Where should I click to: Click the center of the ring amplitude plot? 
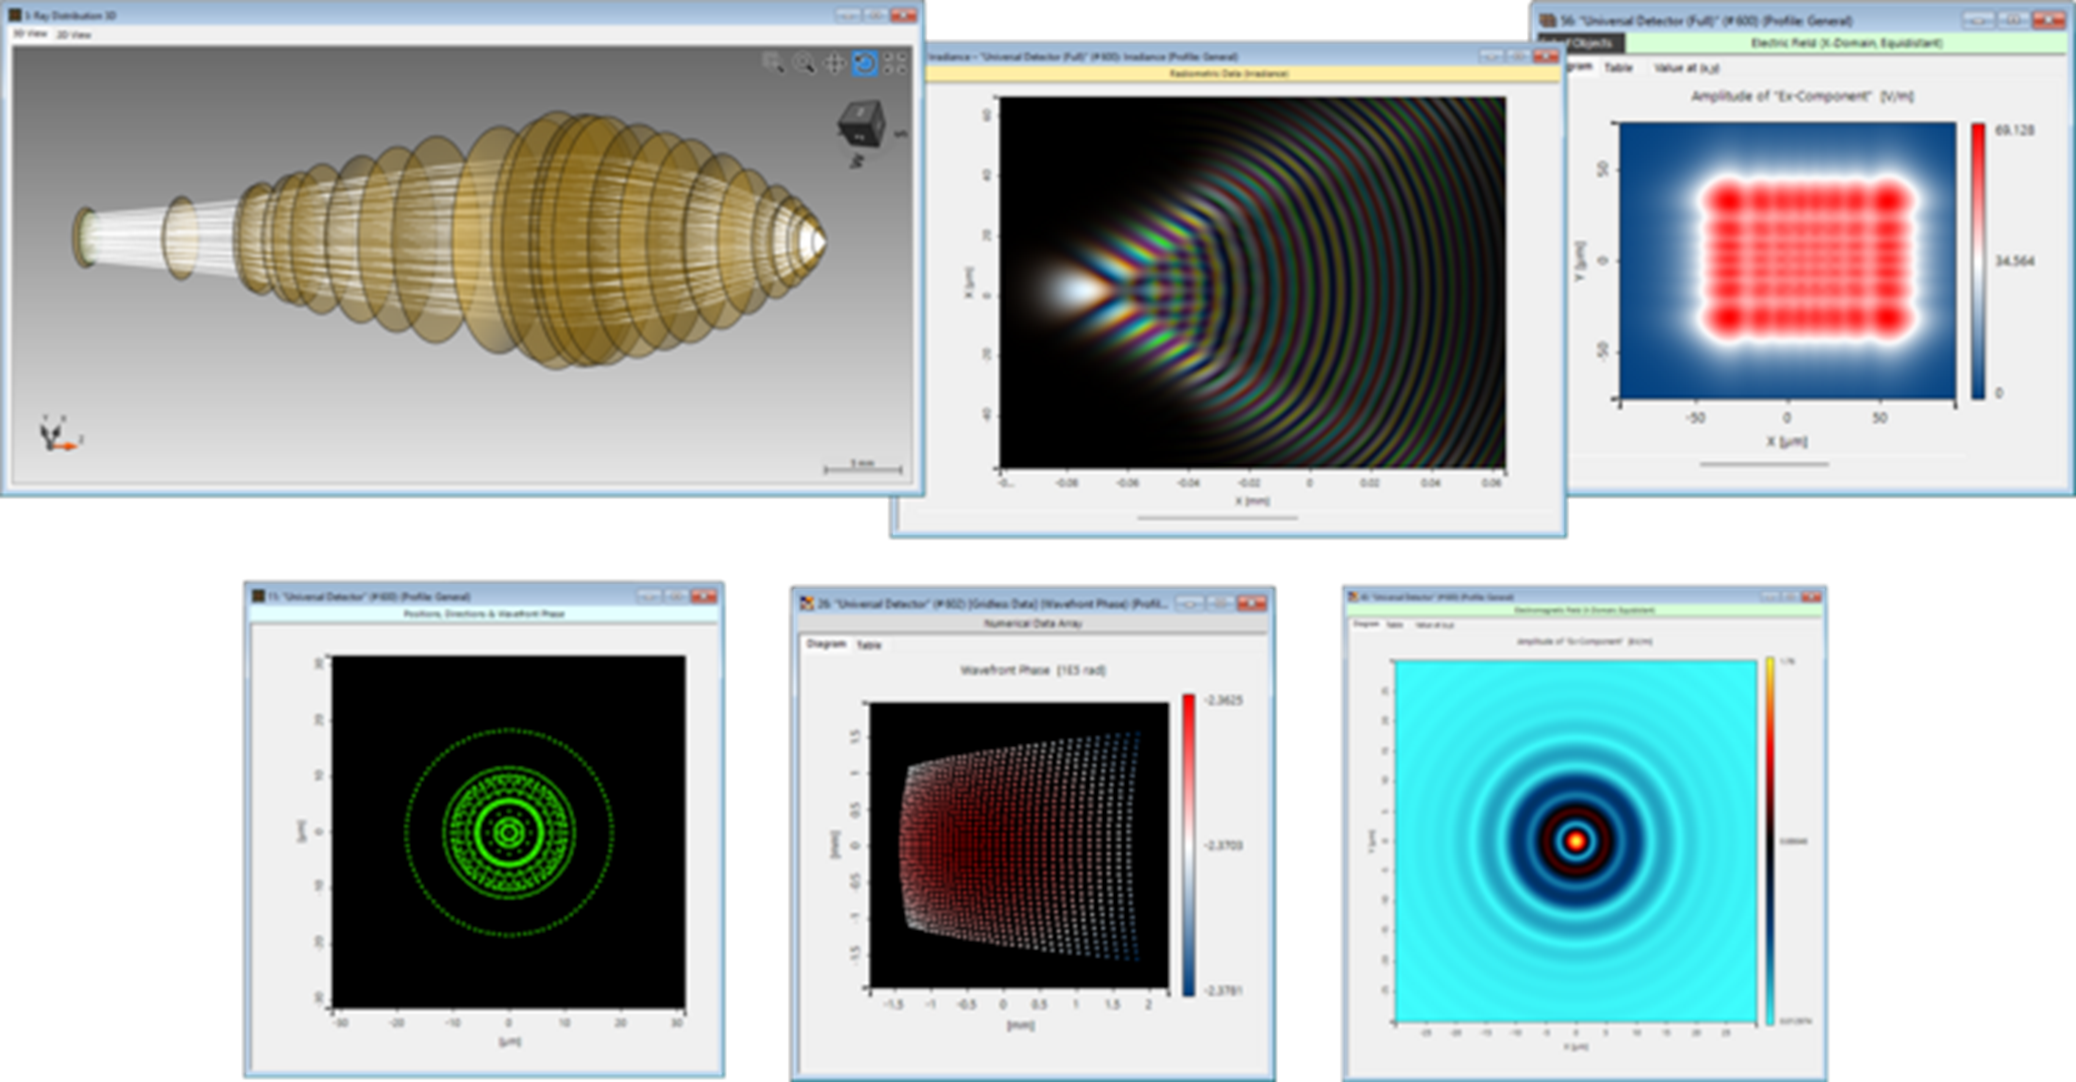click(x=1576, y=841)
